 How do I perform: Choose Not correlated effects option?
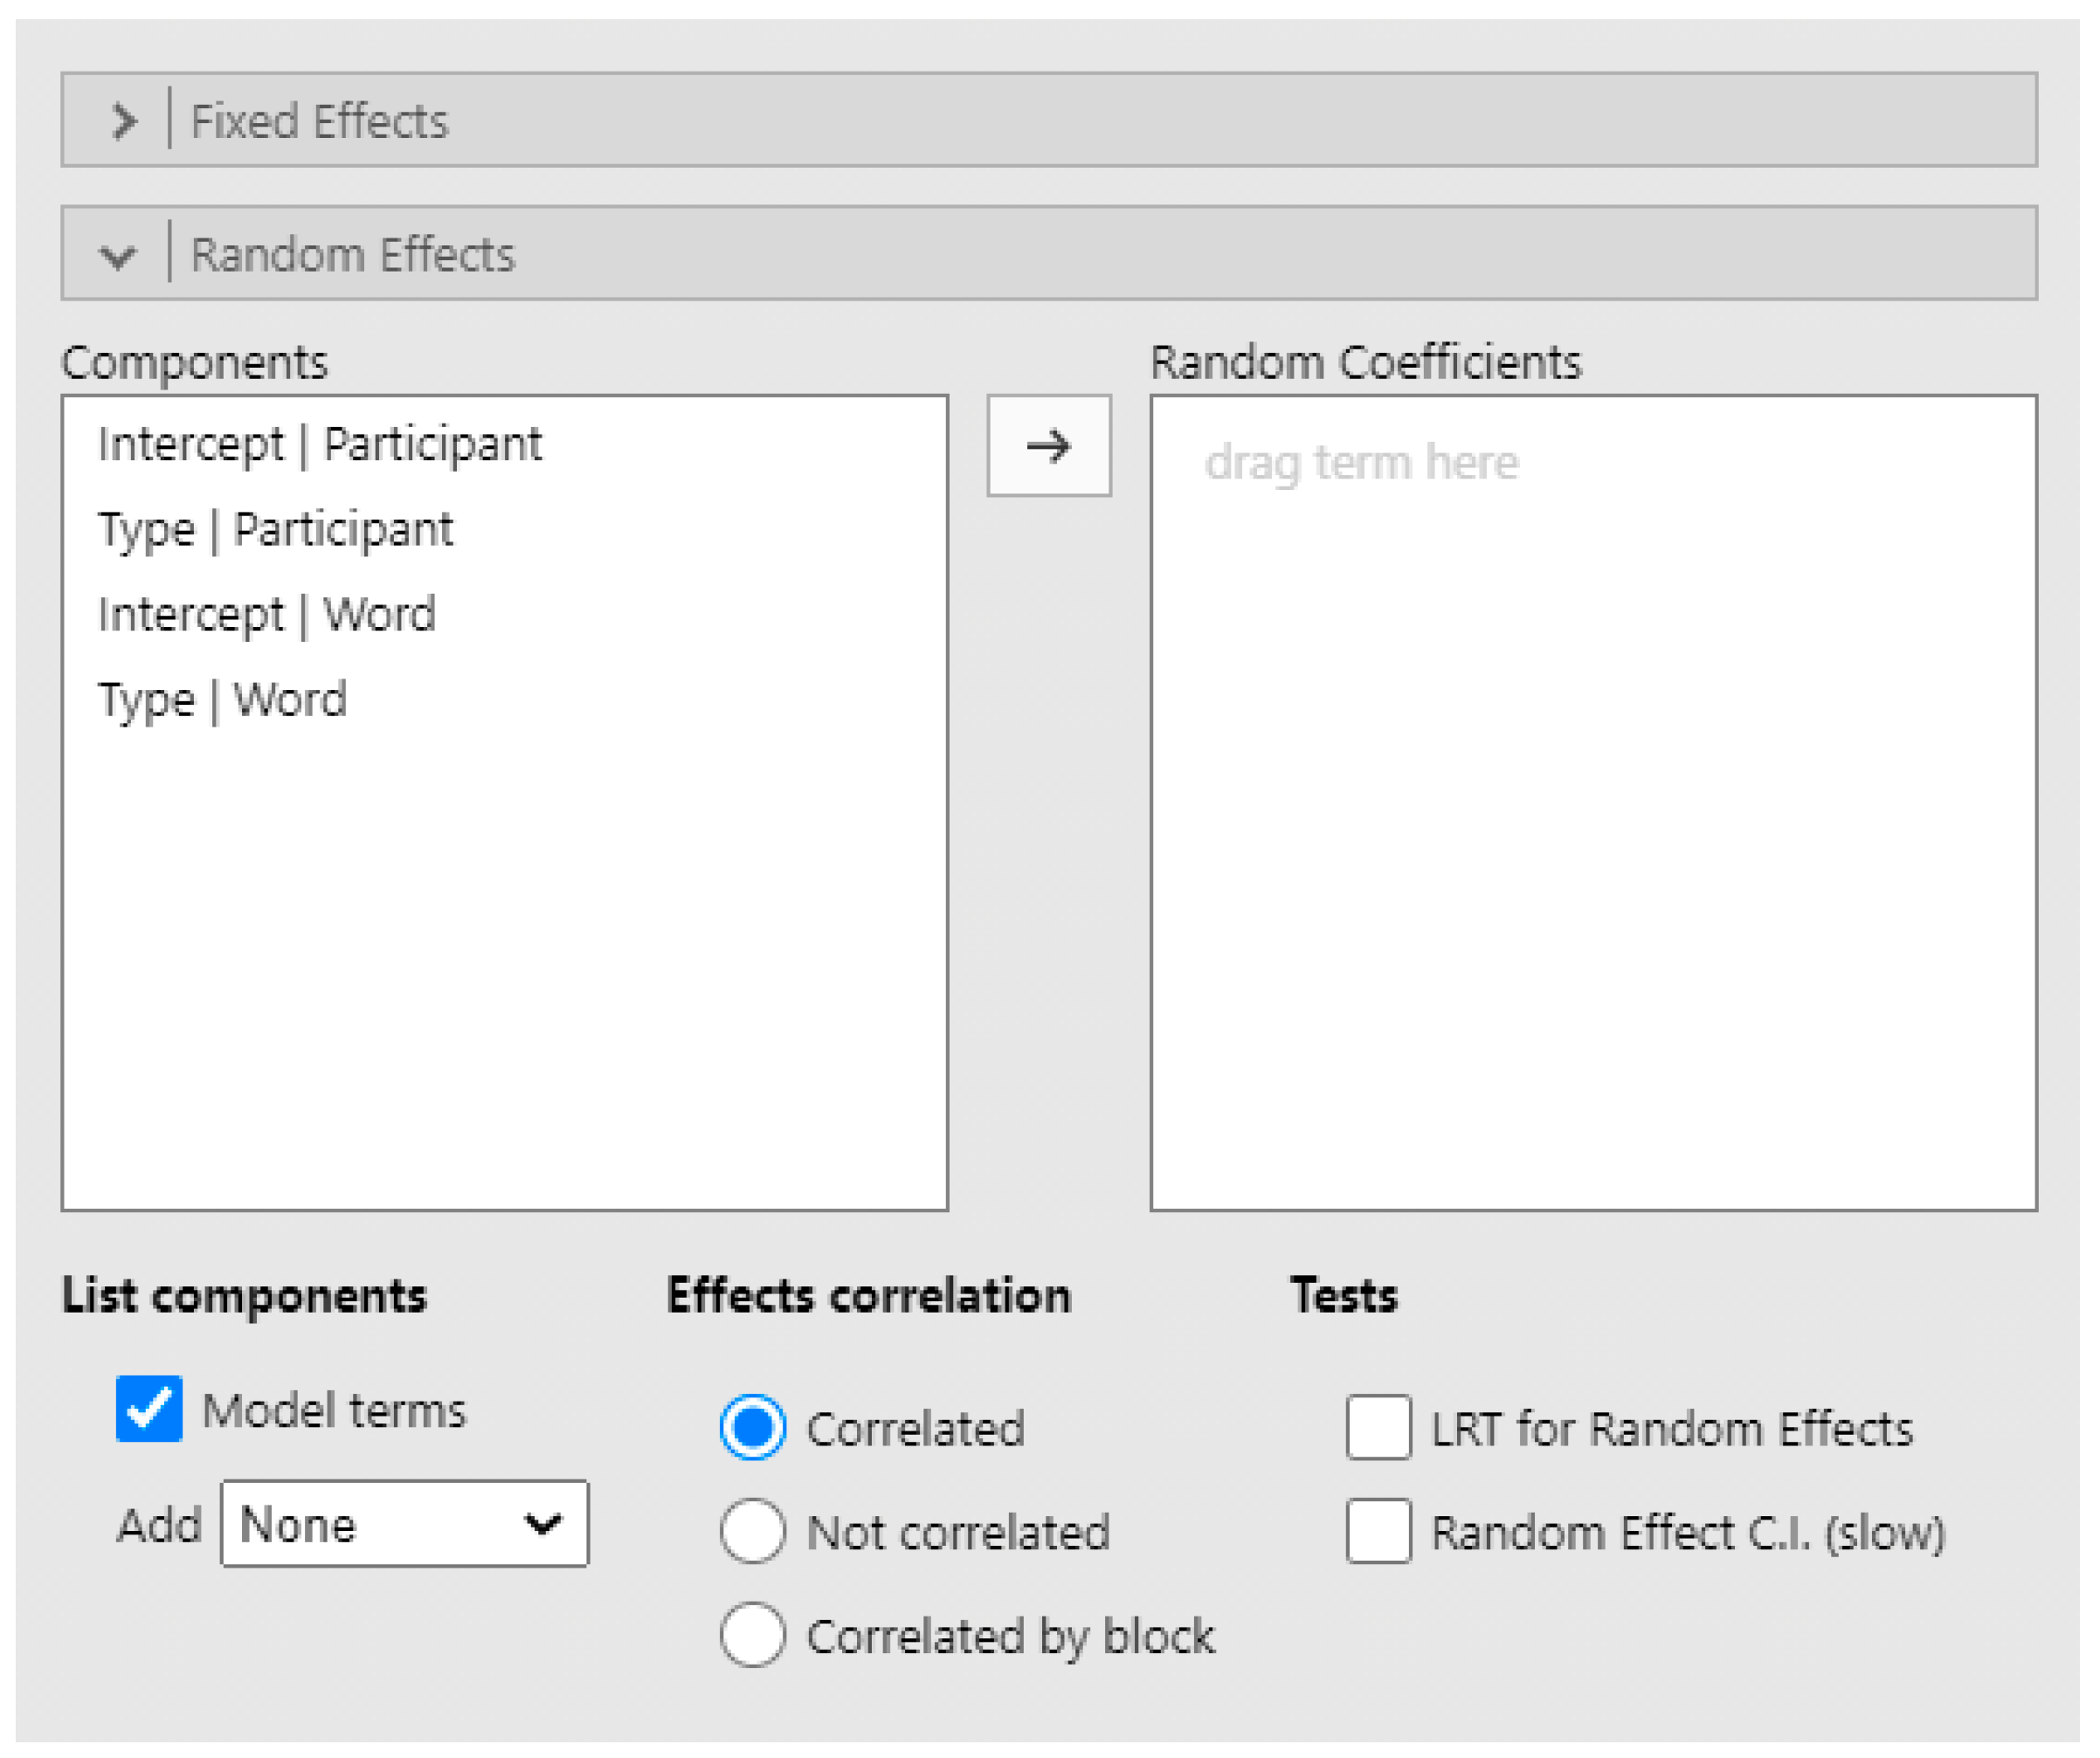(753, 1531)
